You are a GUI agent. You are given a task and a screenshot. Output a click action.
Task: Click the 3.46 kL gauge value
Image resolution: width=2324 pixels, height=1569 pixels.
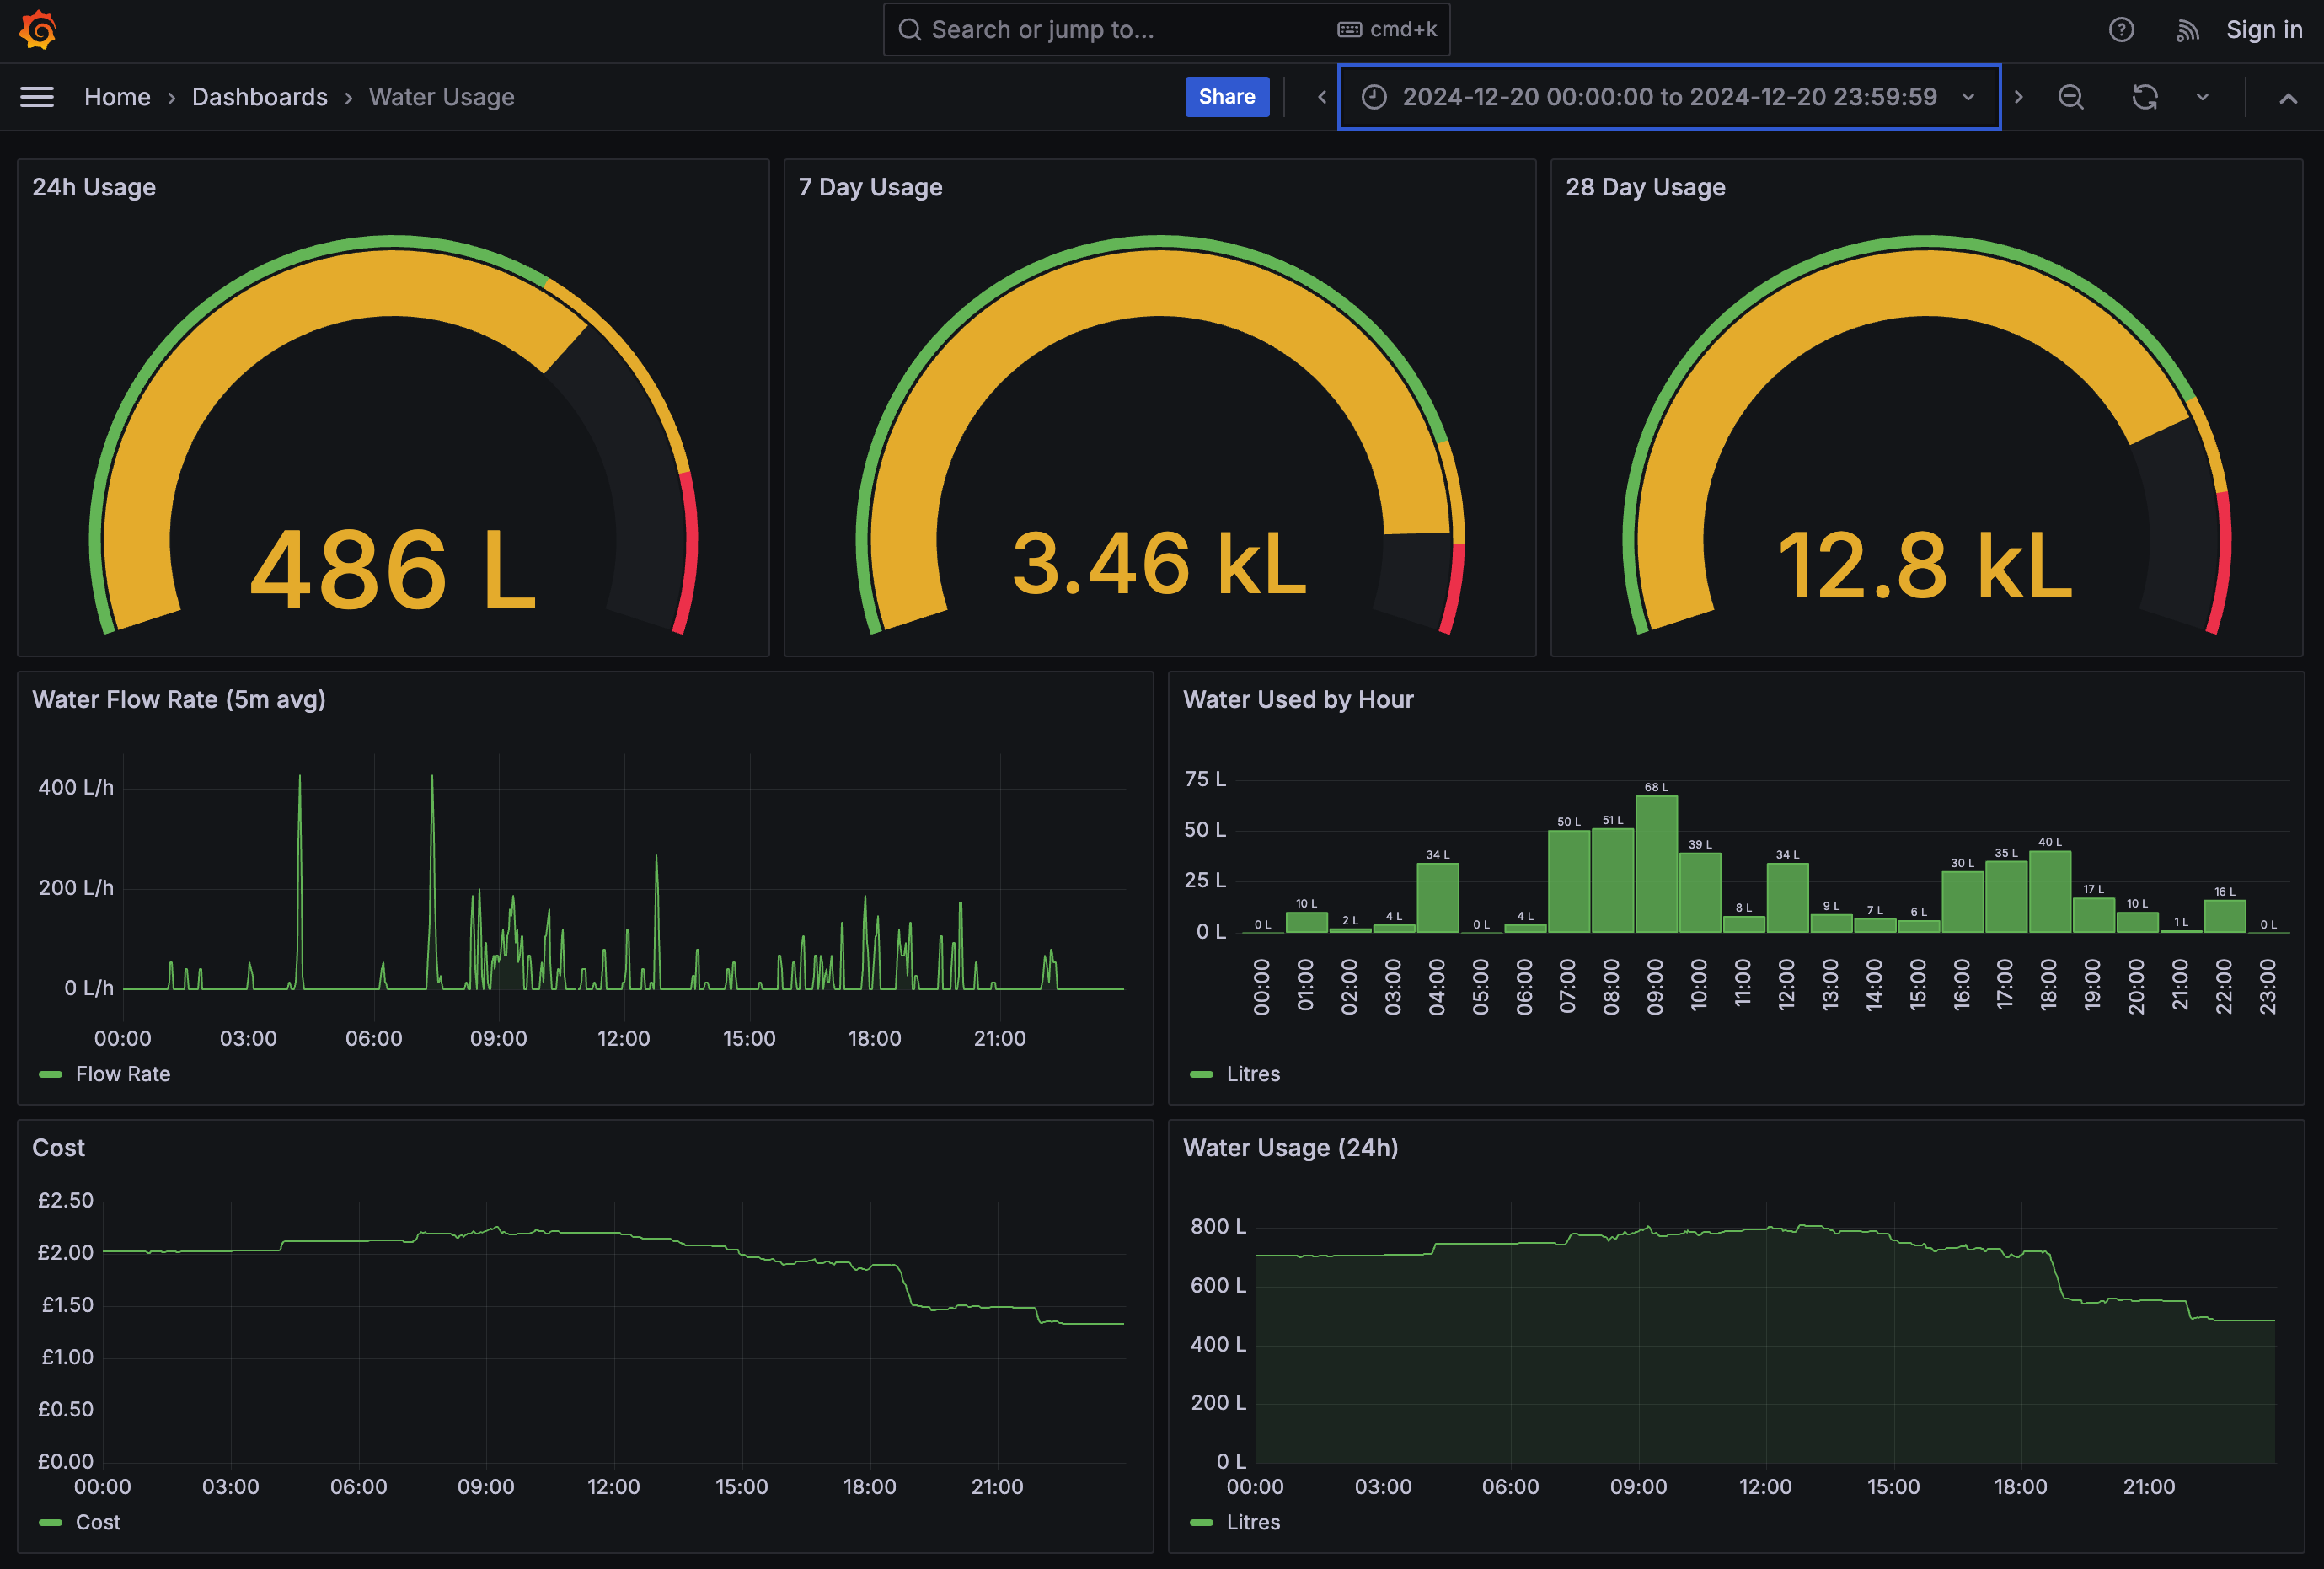(1160, 564)
